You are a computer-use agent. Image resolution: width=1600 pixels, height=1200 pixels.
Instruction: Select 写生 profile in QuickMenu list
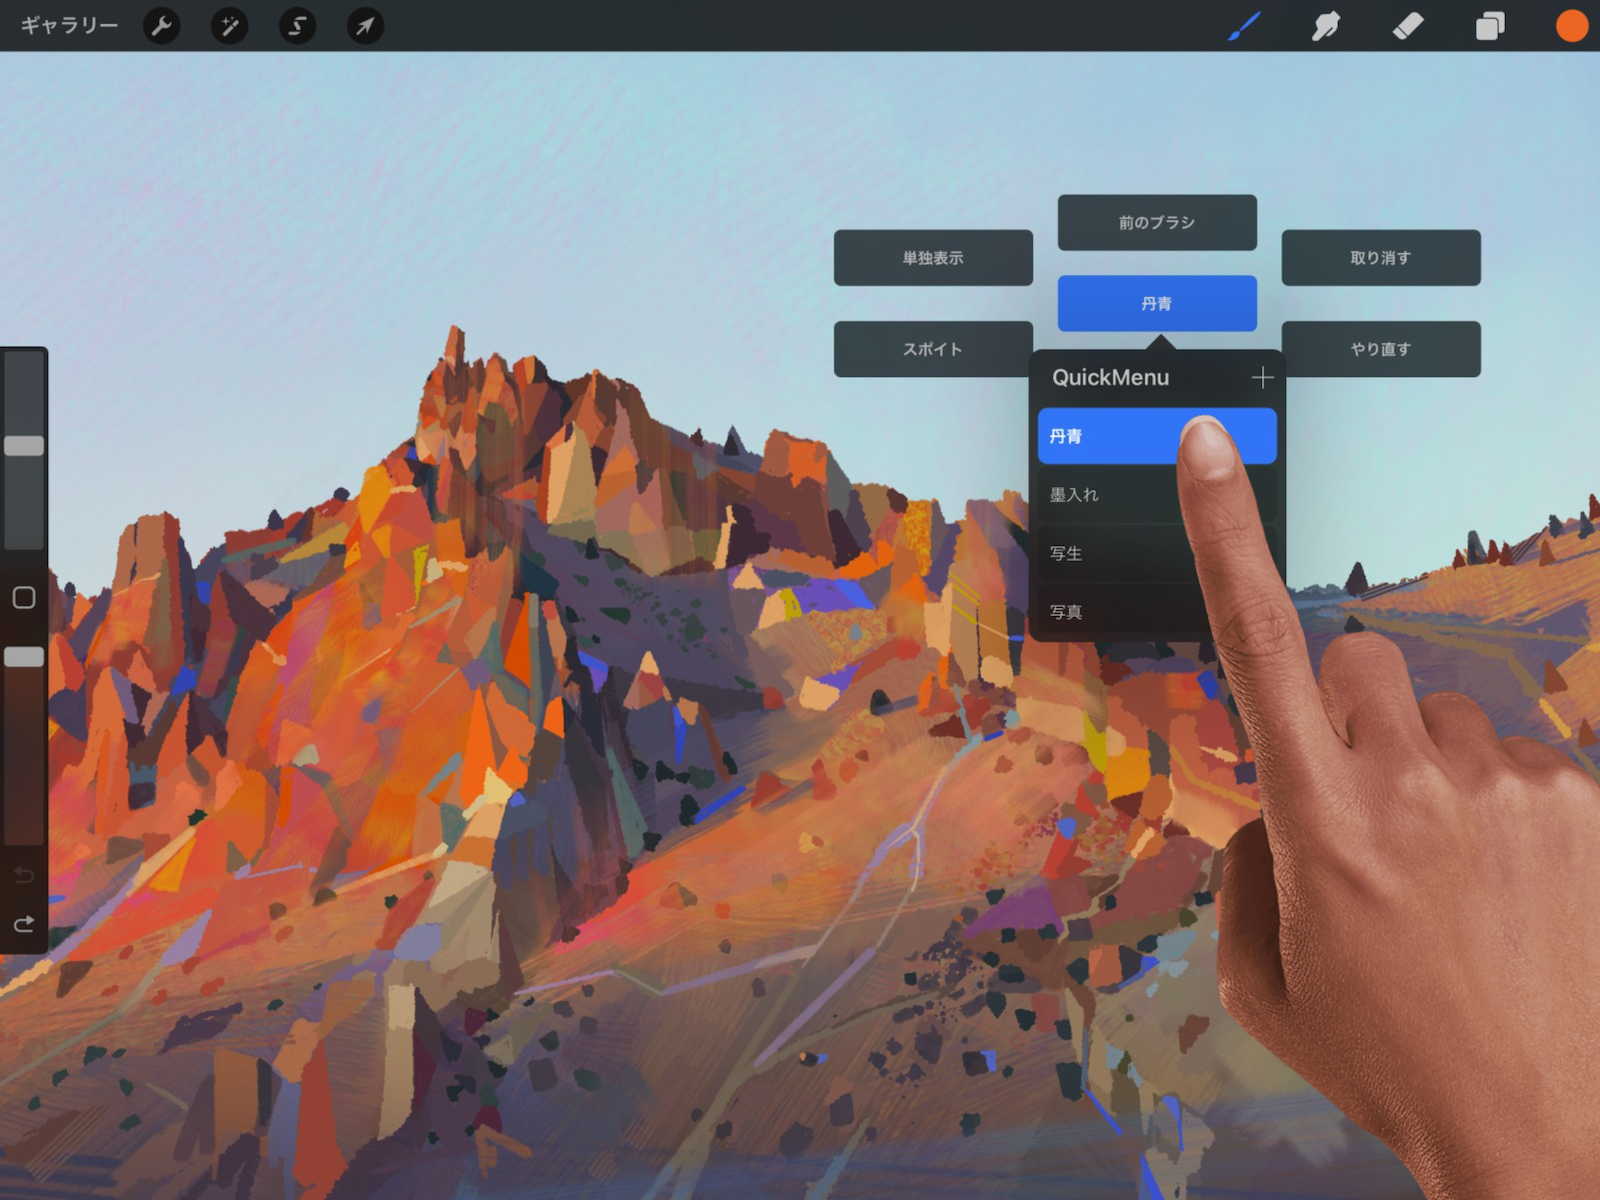tap(1157, 553)
